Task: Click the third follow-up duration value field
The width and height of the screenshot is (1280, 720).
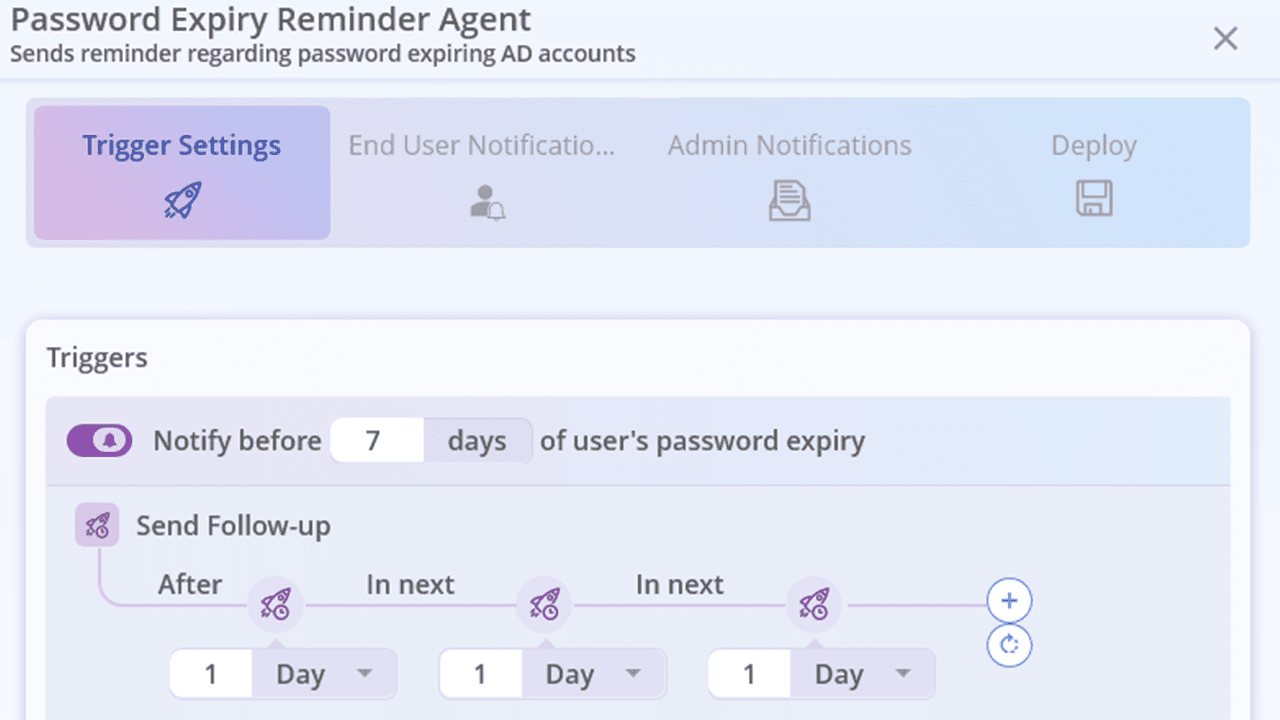Action: coord(748,673)
